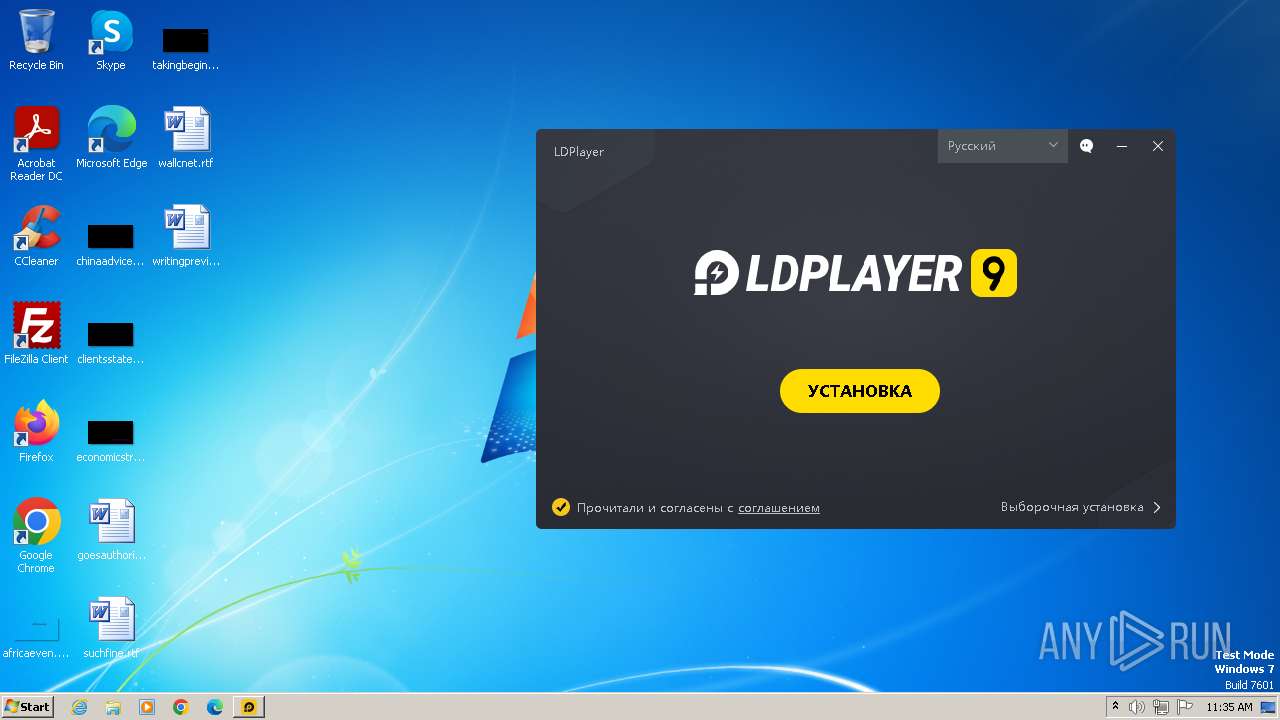Select the Skype desktop shortcut
Screen dimensions: 1280x720
(111, 40)
